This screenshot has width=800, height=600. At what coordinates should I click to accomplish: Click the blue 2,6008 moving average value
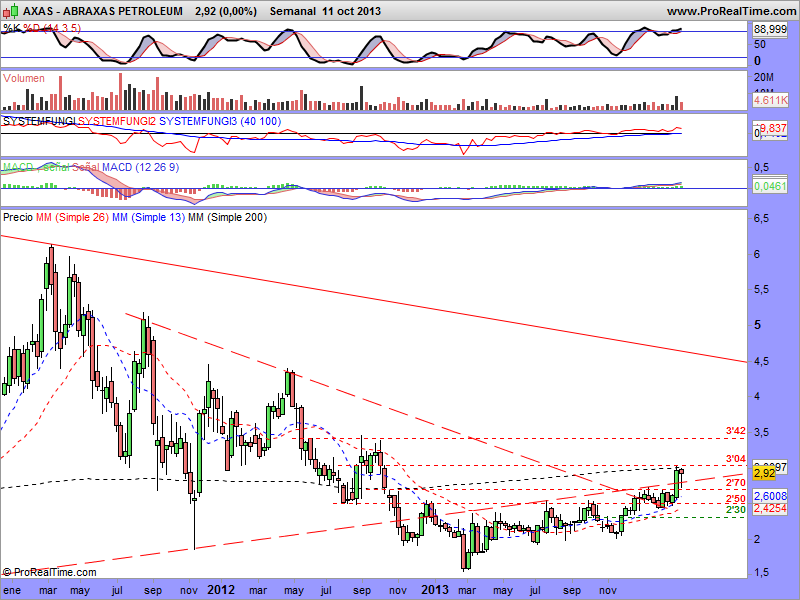click(x=770, y=496)
